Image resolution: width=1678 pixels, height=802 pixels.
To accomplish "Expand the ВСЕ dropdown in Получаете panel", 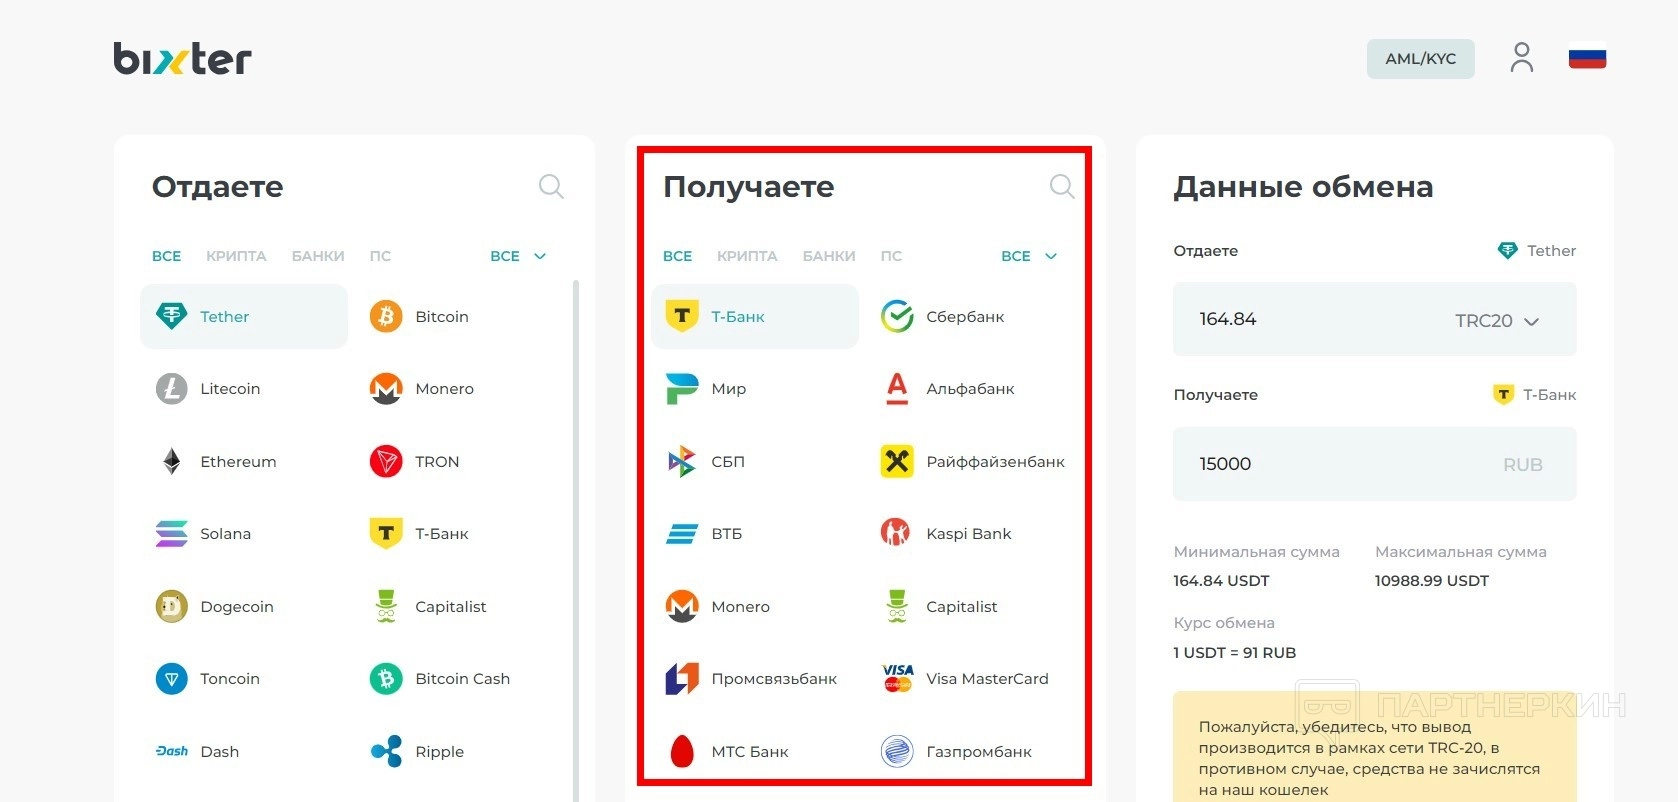I will pyautogui.click(x=1029, y=256).
